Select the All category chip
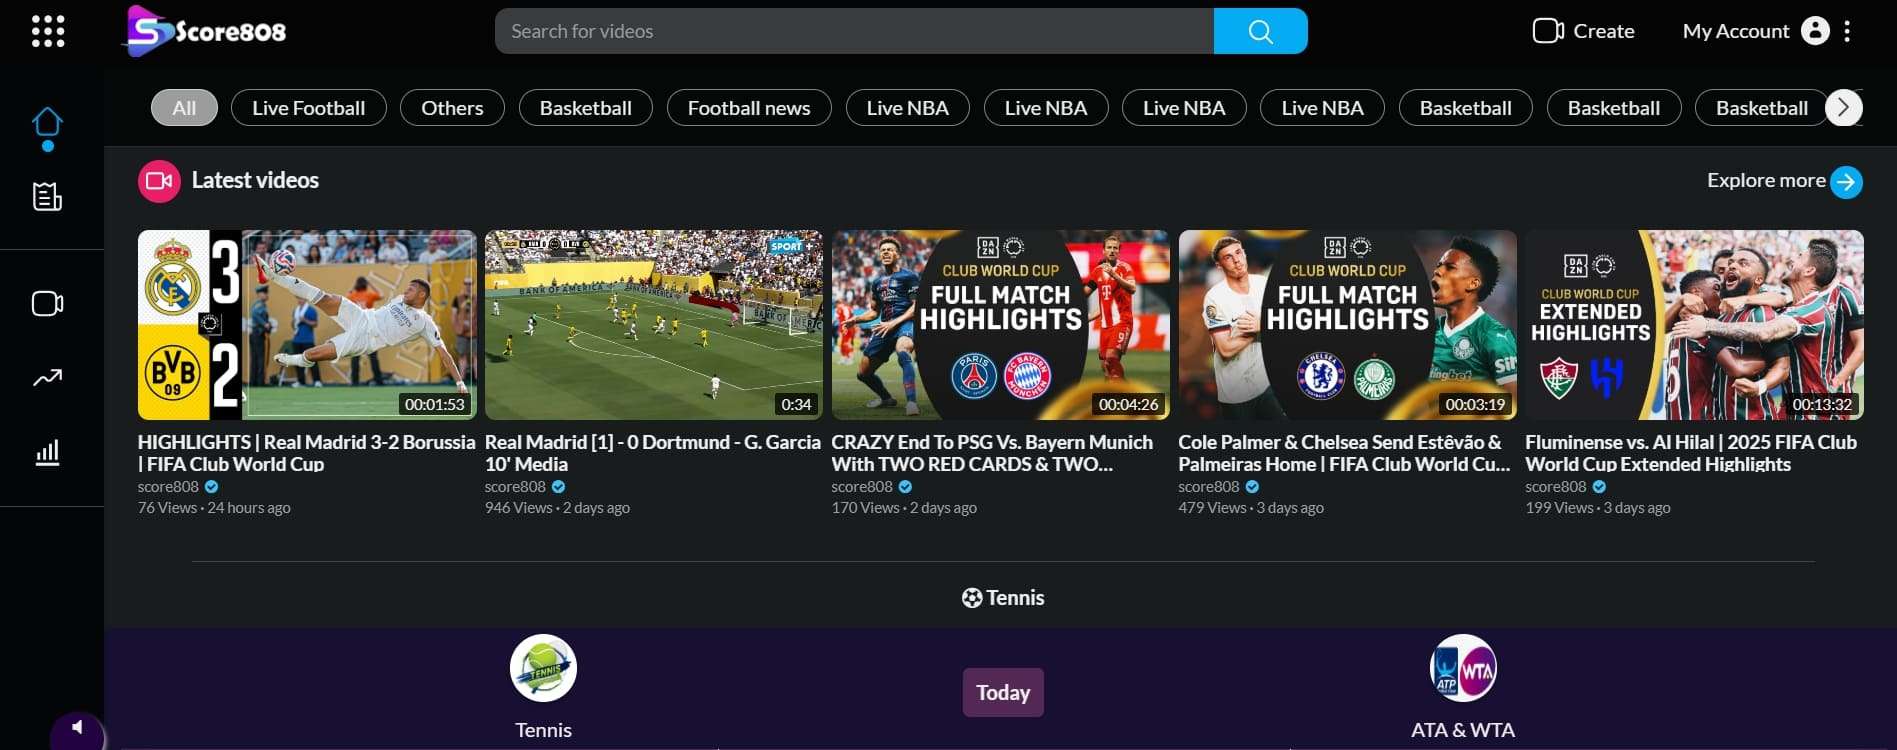1897x750 pixels. 184,108
